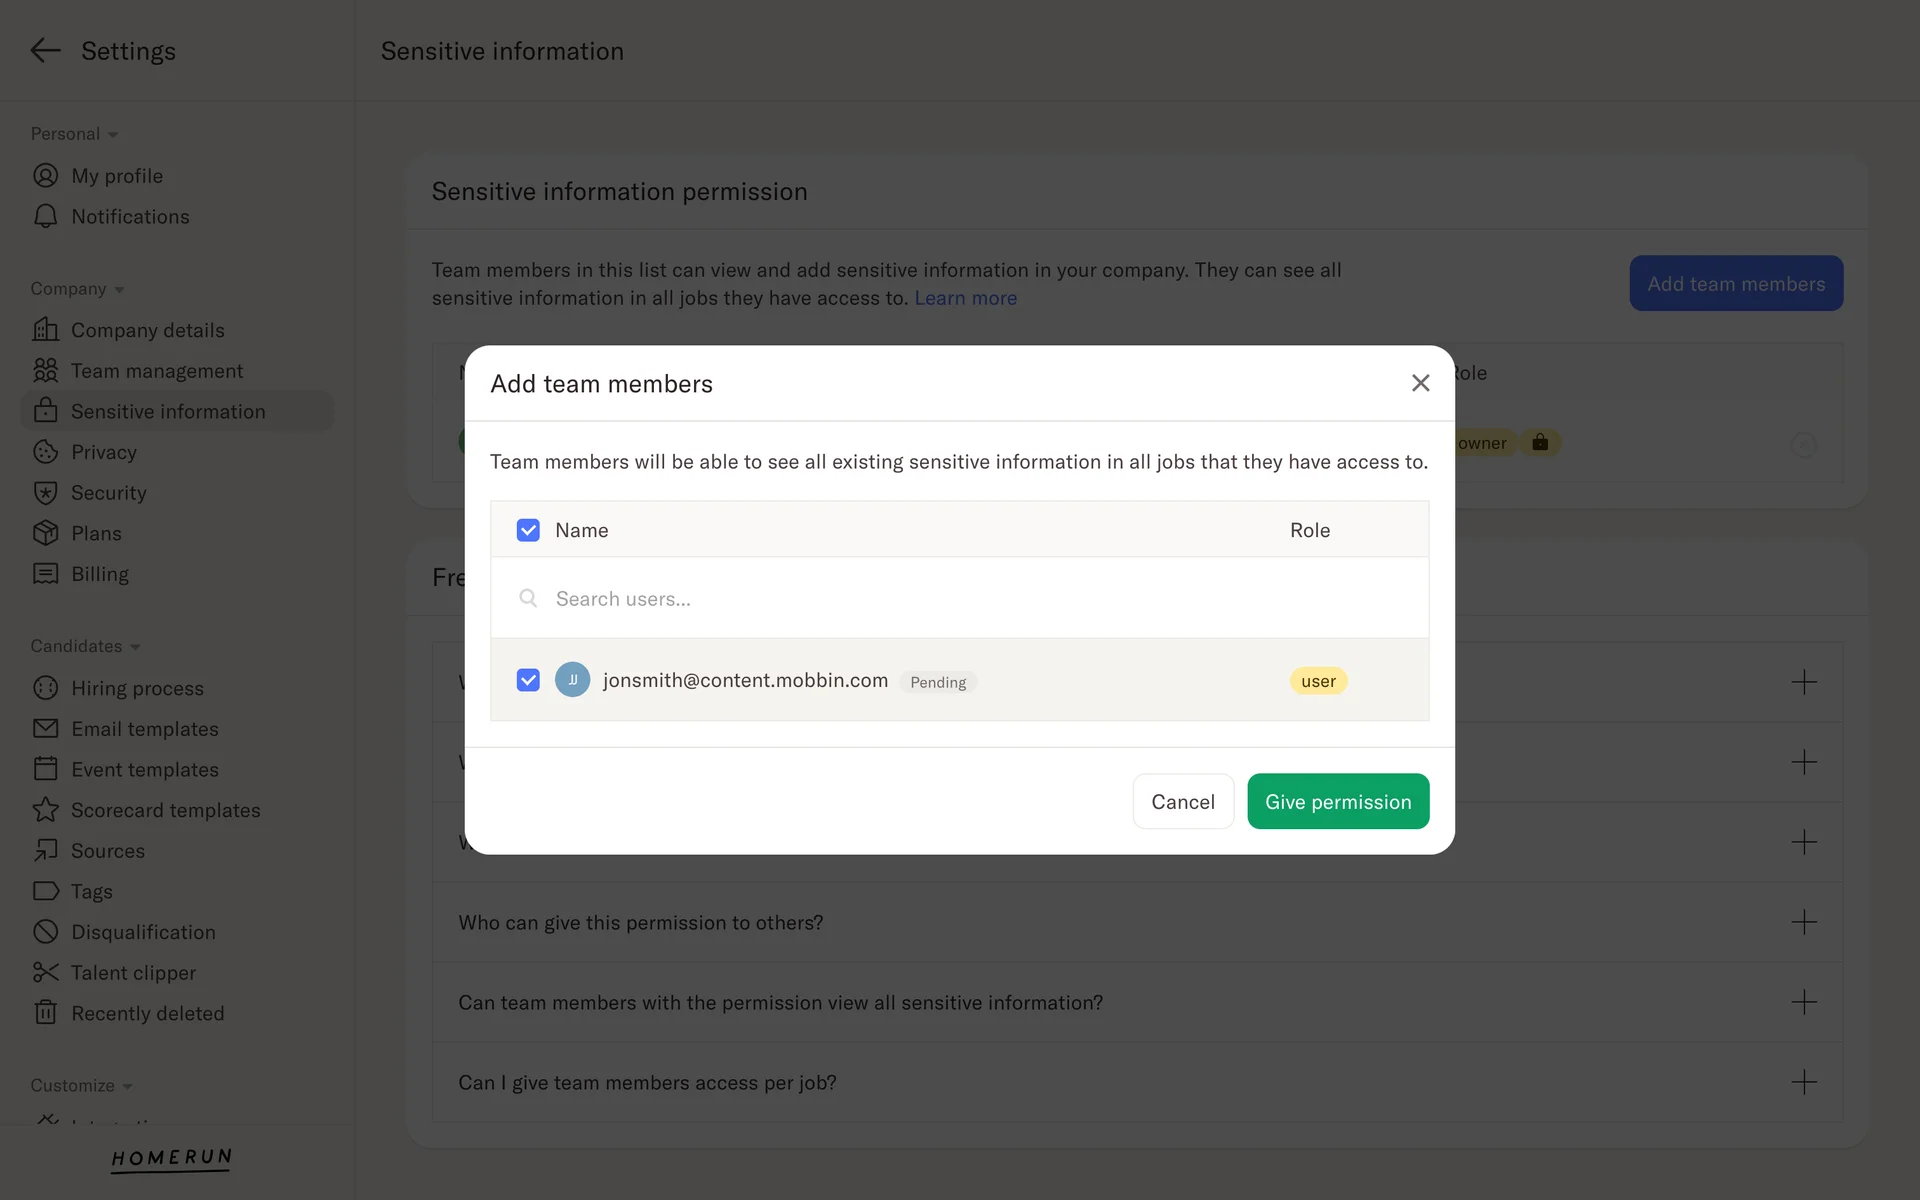Click the Security shield icon
The width and height of the screenshot is (1920, 1200).
(x=45, y=493)
